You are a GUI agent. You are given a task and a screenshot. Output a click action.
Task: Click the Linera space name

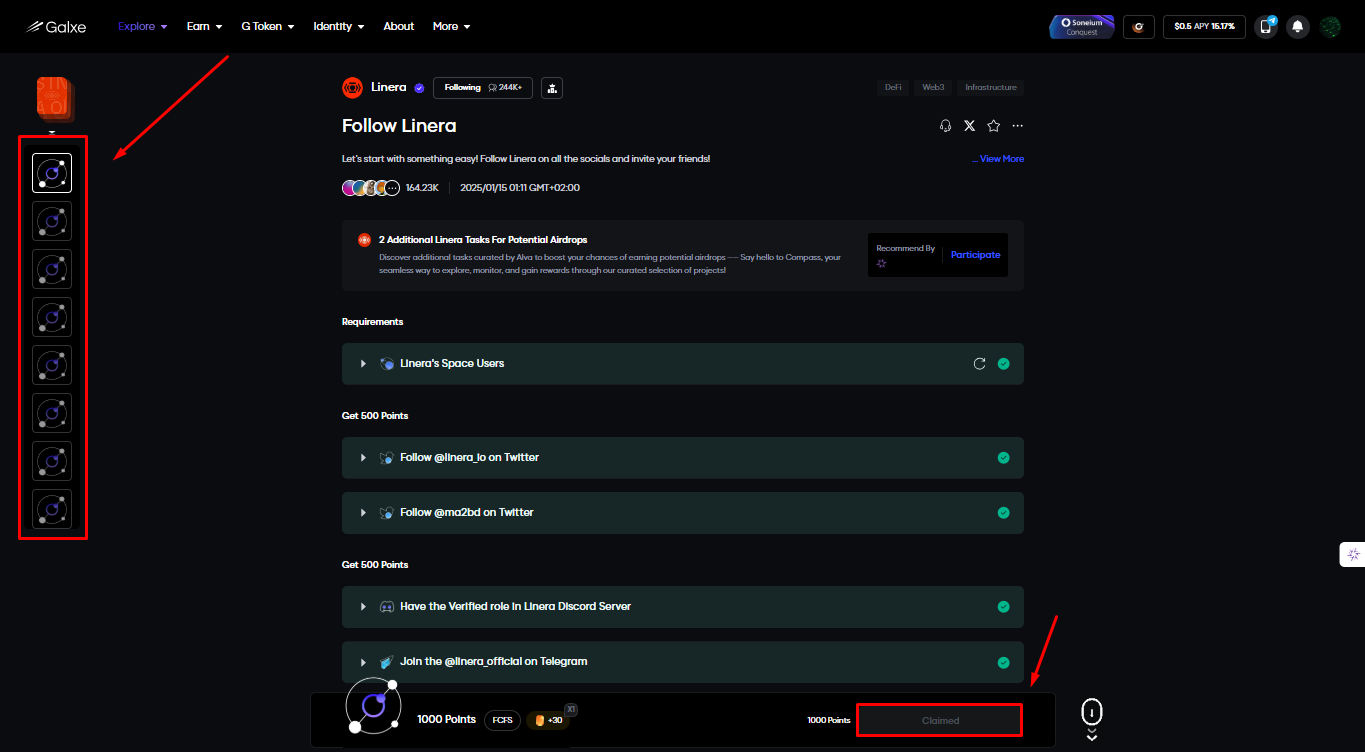(x=389, y=88)
